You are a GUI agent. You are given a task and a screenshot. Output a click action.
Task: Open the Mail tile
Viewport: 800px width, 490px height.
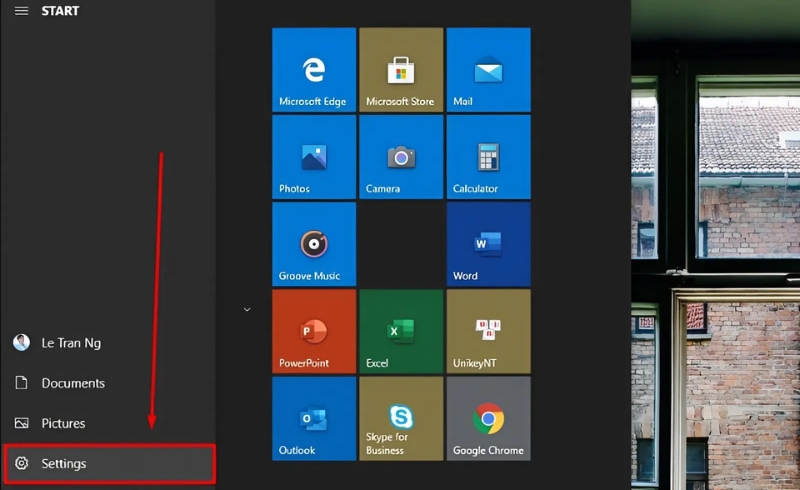point(488,70)
